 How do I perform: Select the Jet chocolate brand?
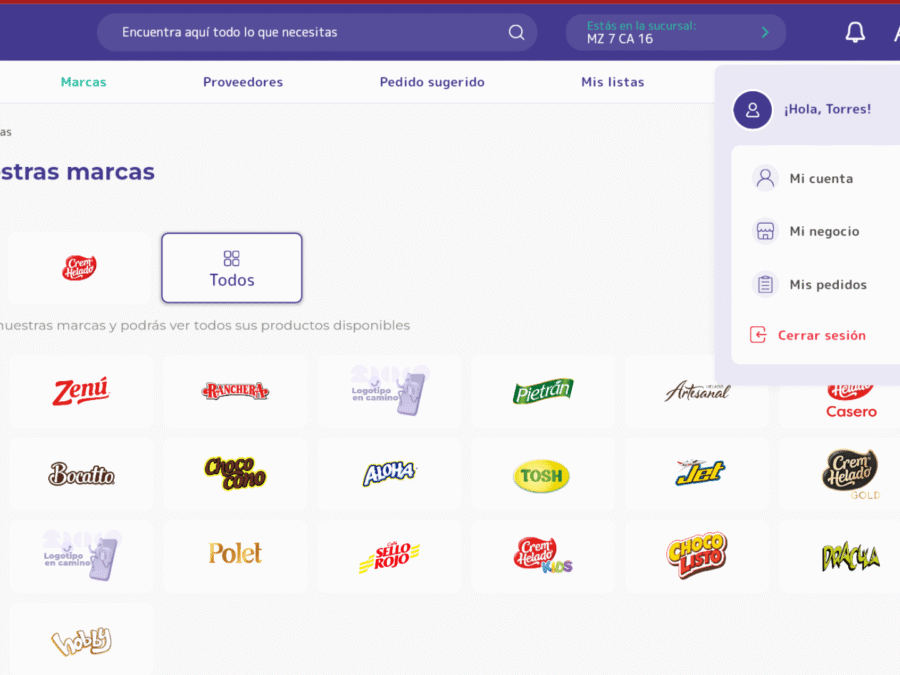699,473
